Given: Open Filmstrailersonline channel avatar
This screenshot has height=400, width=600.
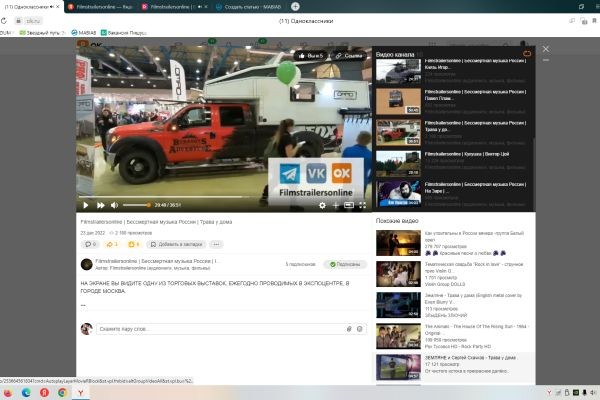Looking at the screenshot, I should pos(86,264).
